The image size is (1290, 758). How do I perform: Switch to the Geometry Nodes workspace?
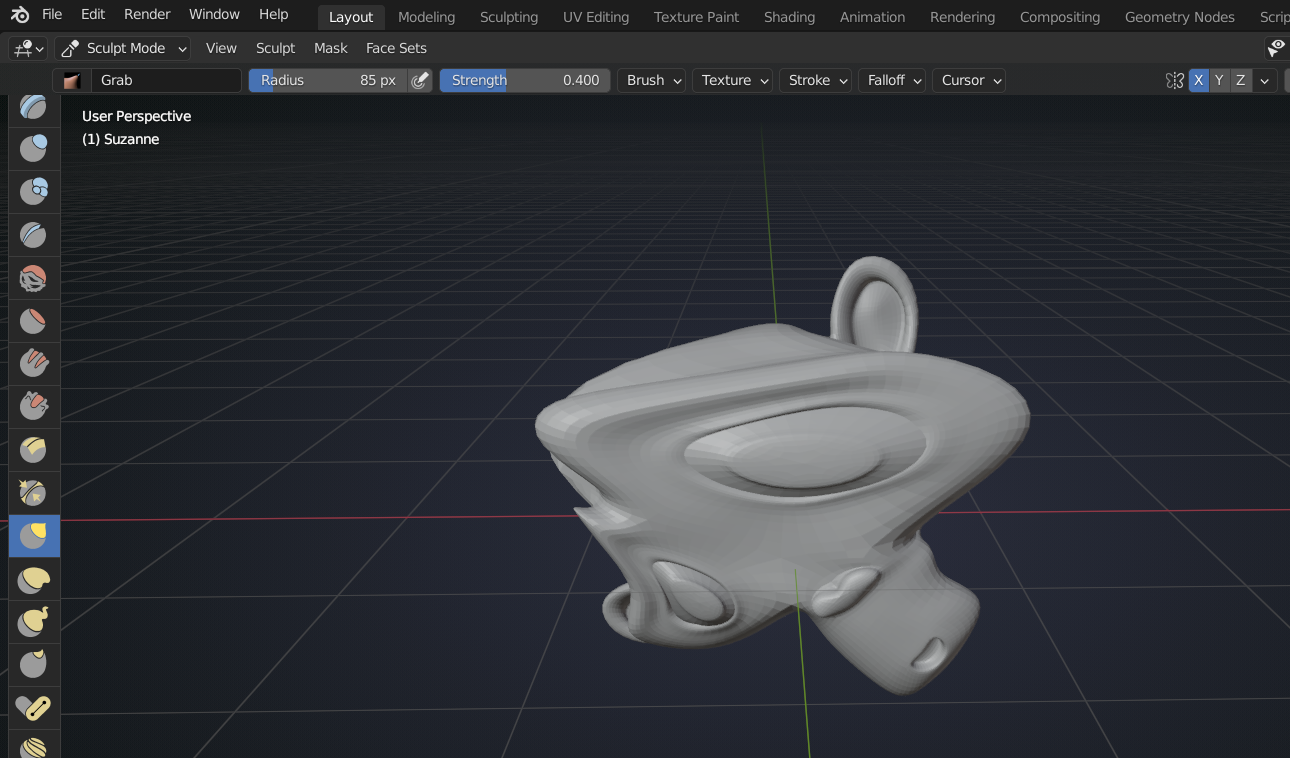[x=1180, y=17]
